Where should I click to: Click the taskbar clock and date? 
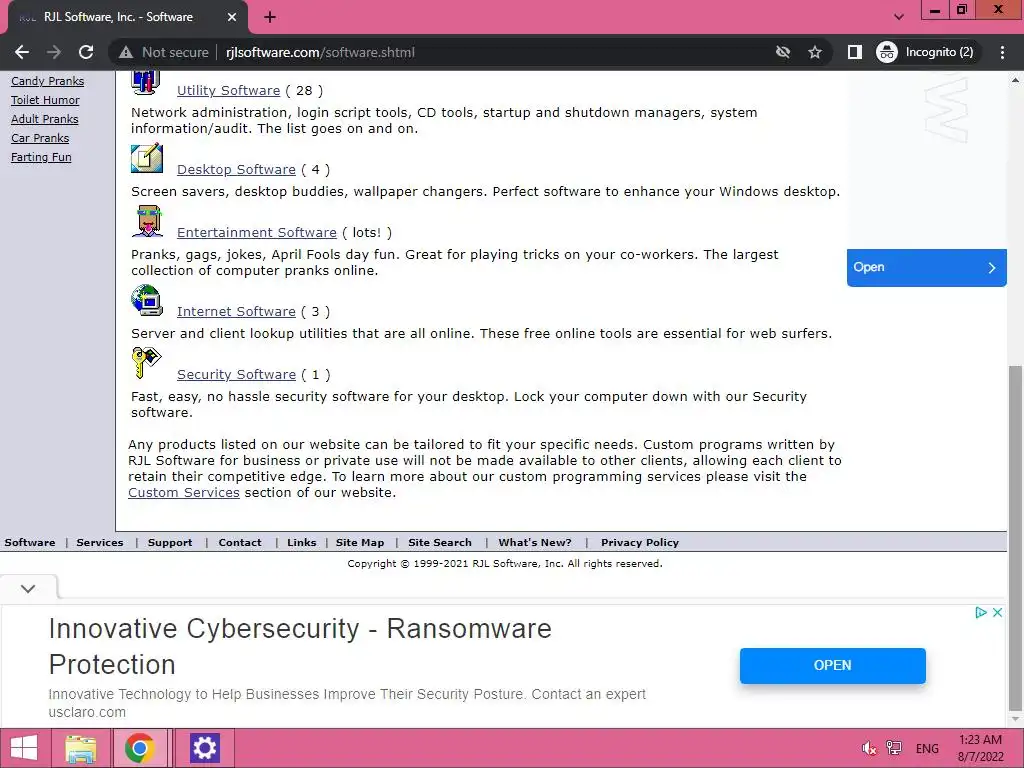(980, 748)
